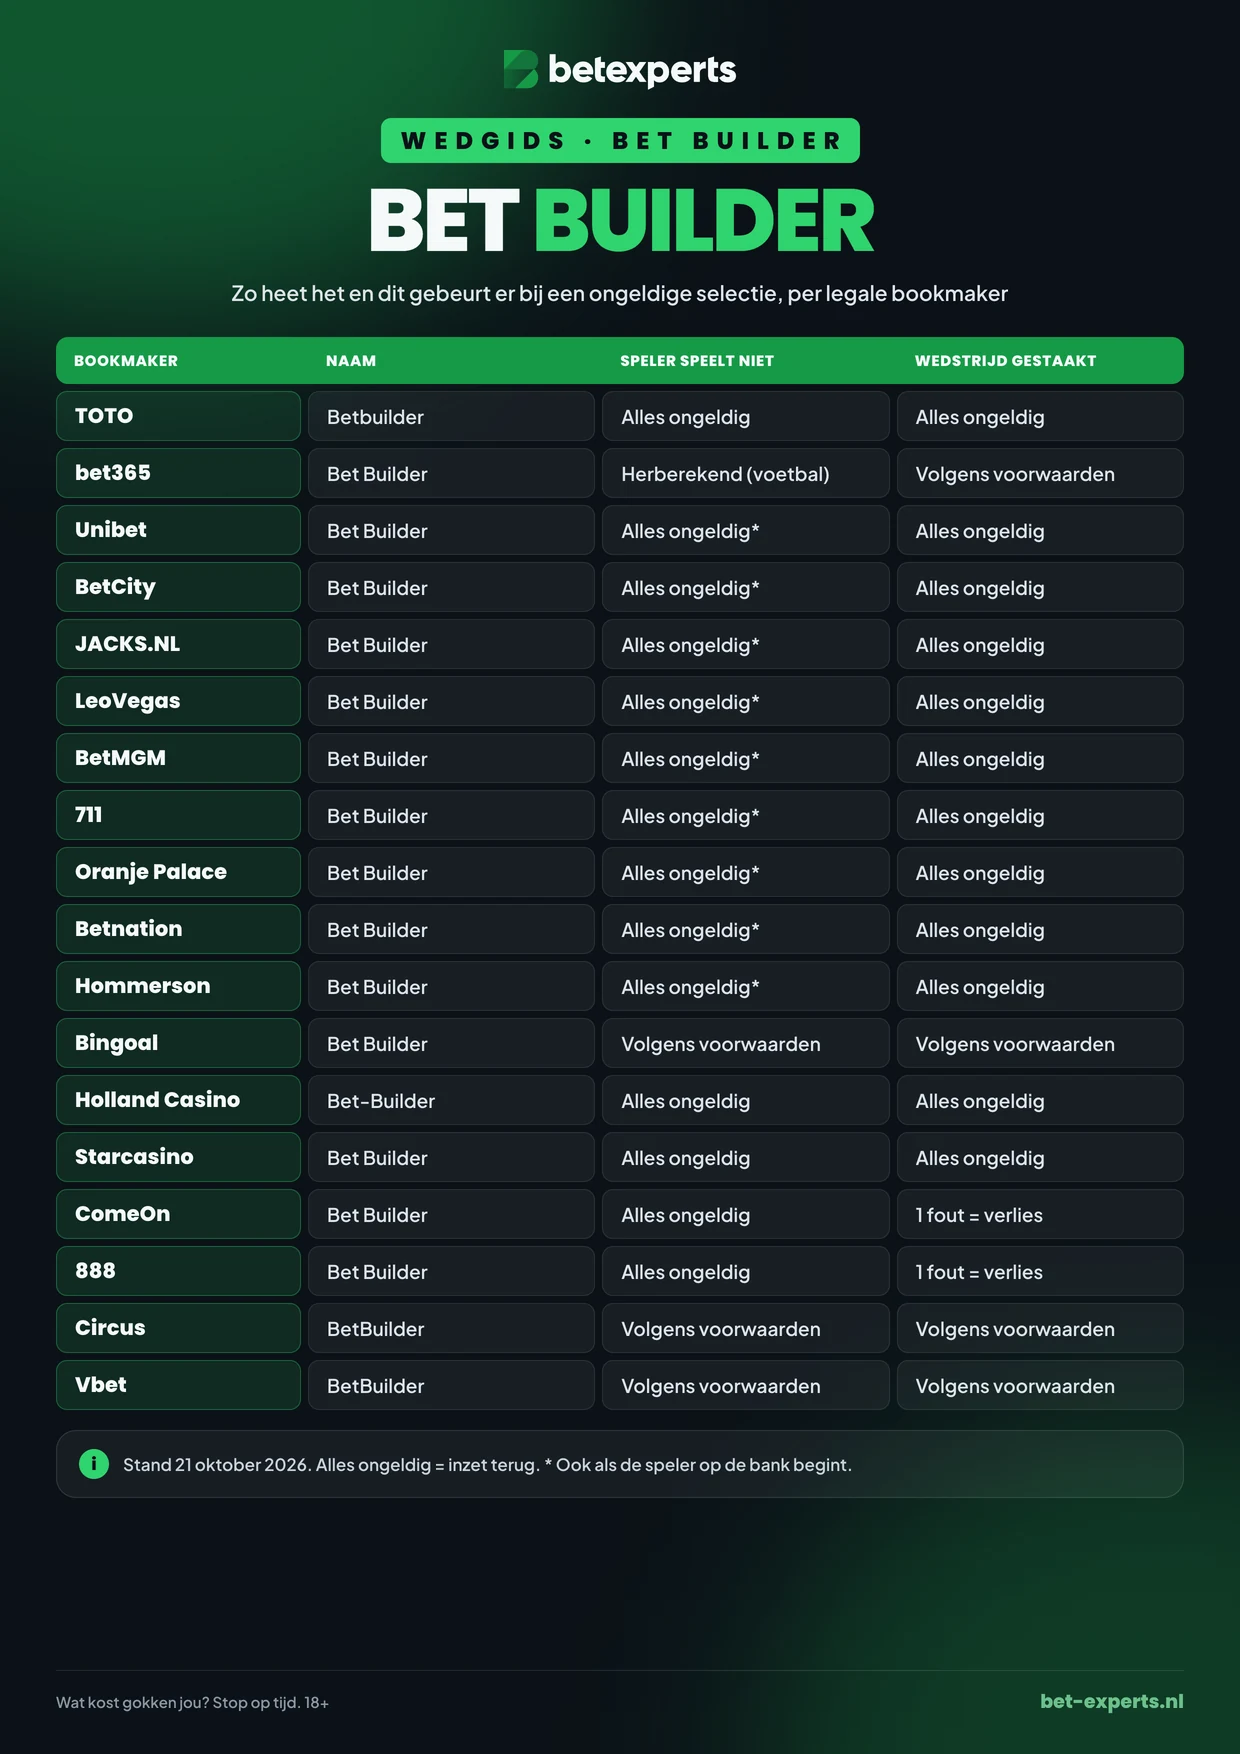The height and width of the screenshot is (1754, 1240).
Task: Click the Betnation bookmaker cell
Action: click(178, 929)
